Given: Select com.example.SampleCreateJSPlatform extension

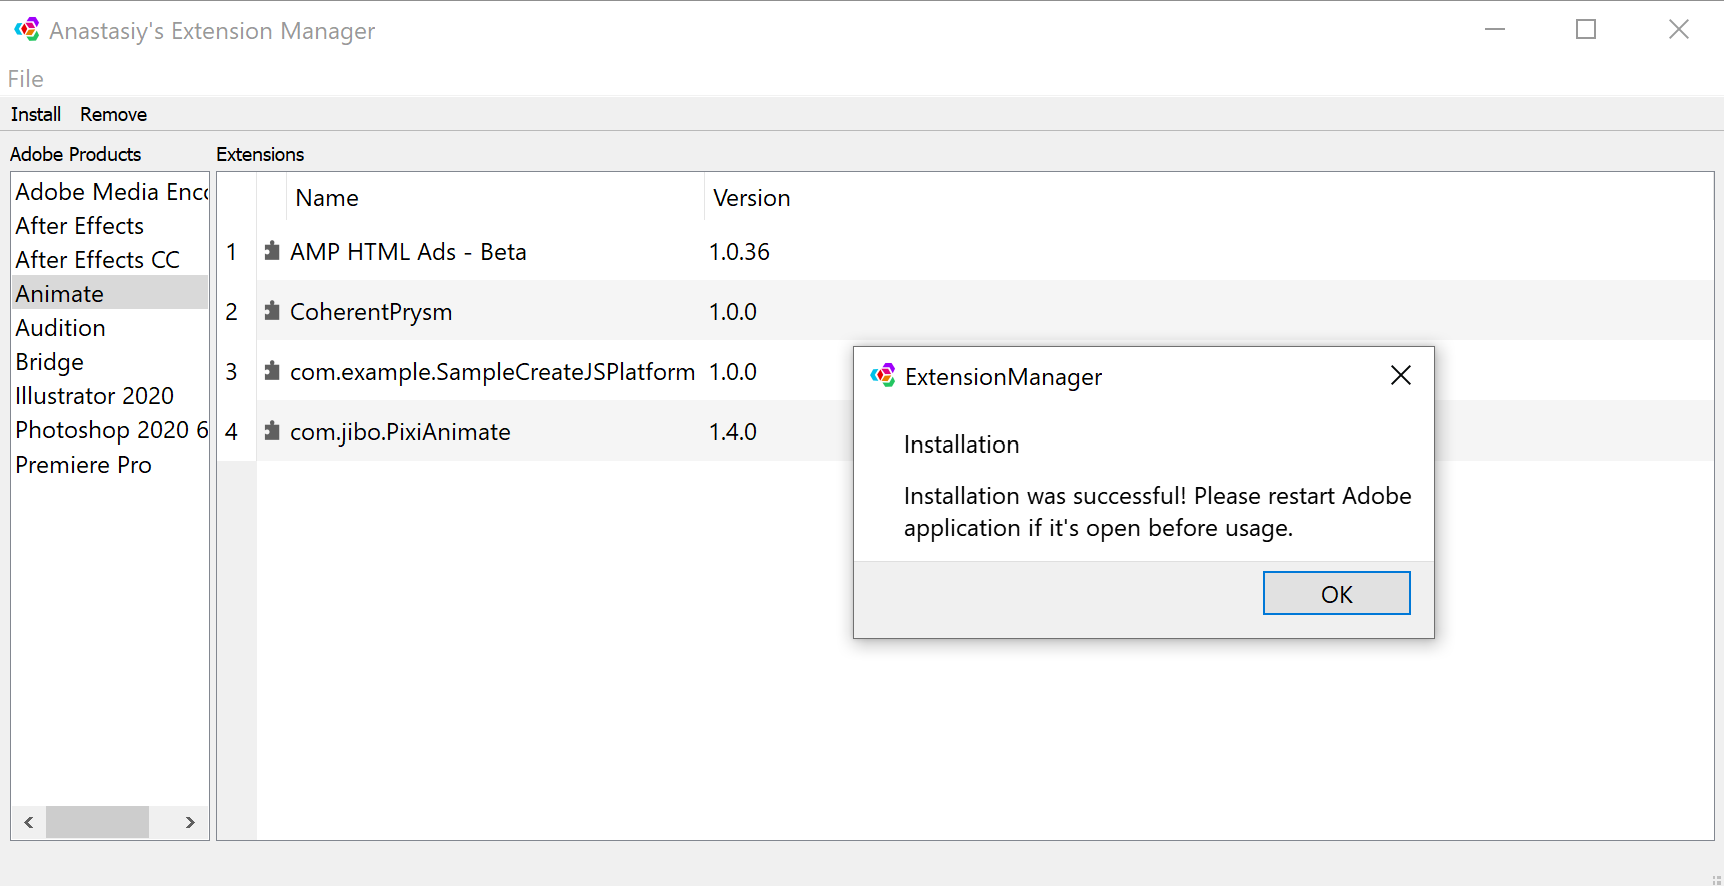Looking at the screenshot, I should point(492,371).
